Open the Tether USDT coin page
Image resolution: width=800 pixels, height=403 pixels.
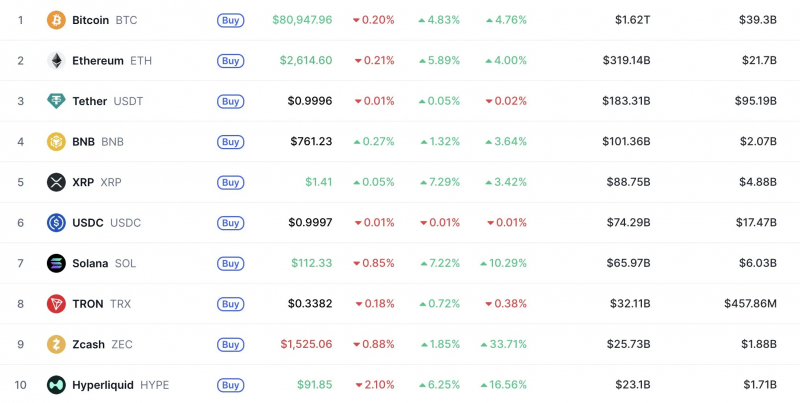(x=108, y=101)
